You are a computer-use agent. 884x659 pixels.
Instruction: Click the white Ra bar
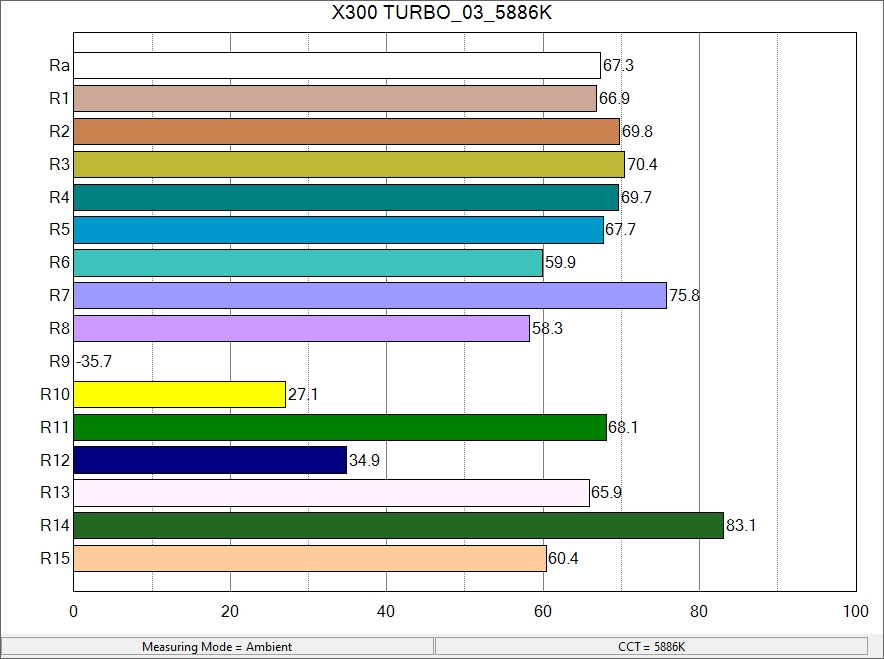click(337, 66)
